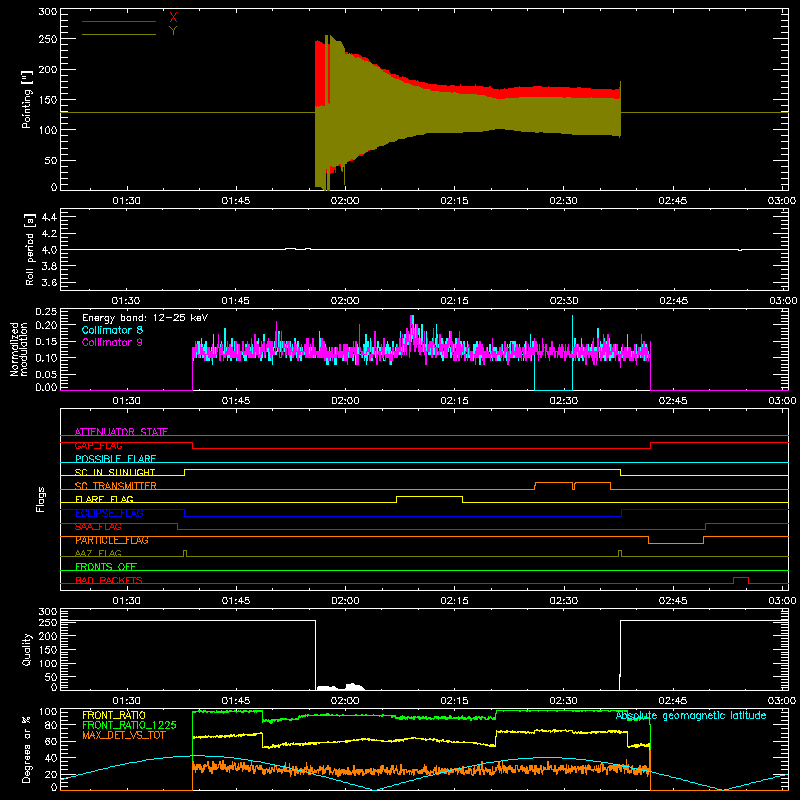This screenshot has width=800, height=800.
Task: Click the green 'FRONT_RATIO_1225' legend label
Action: coord(129,725)
